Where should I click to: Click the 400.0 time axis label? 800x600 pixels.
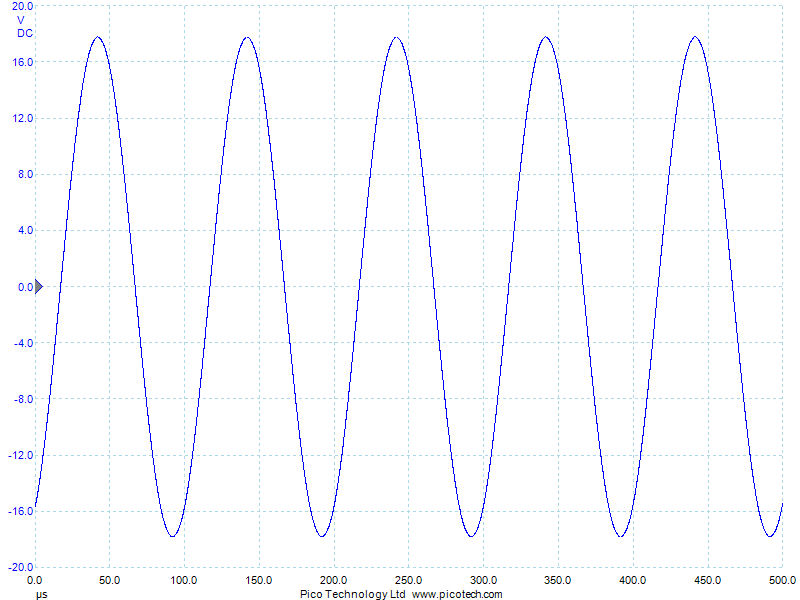point(633,581)
